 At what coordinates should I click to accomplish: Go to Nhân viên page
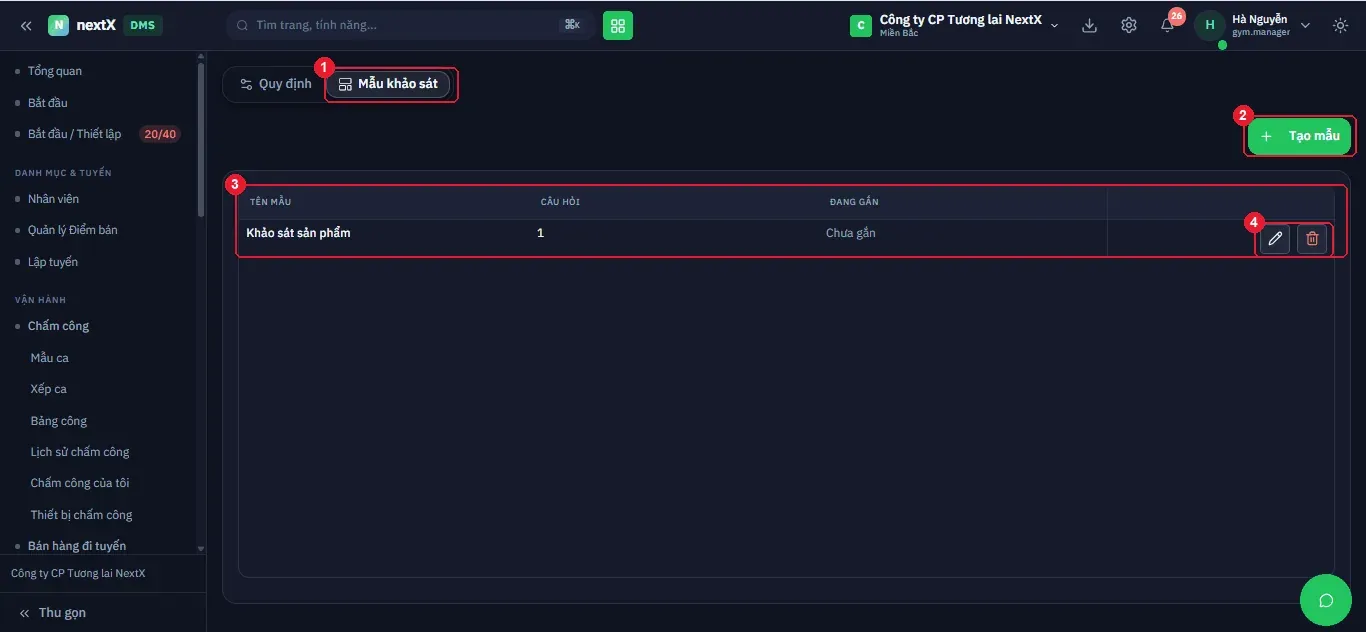[54, 199]
